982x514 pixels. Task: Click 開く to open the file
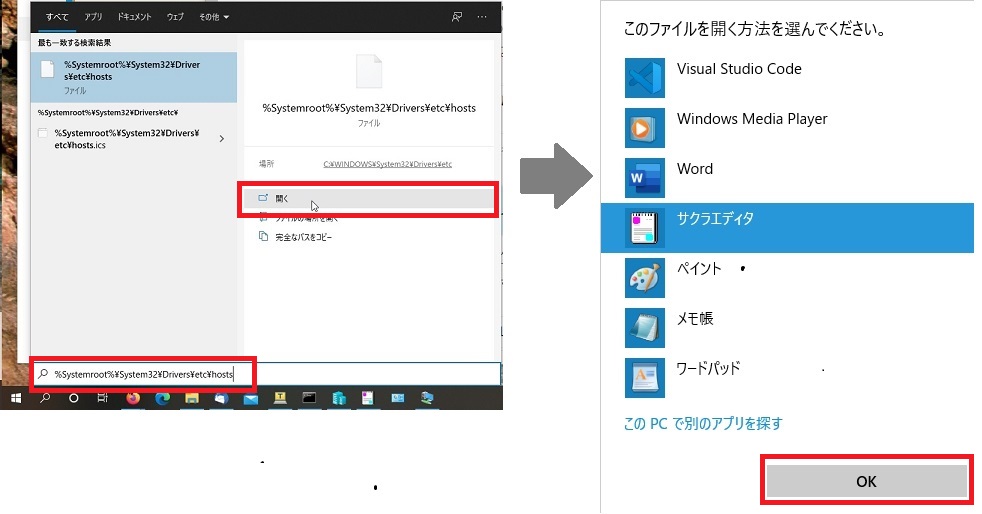pos(368,198)
